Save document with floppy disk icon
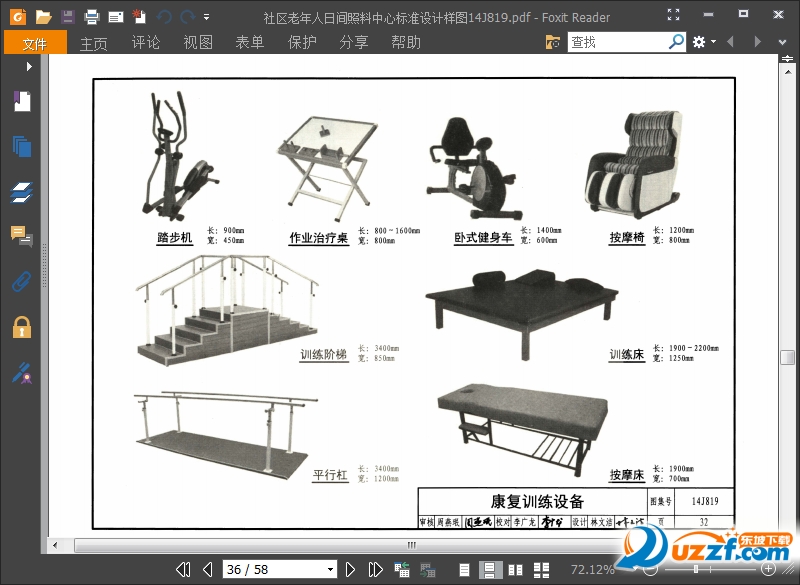The image size is (800, 585). click(67, 17)
